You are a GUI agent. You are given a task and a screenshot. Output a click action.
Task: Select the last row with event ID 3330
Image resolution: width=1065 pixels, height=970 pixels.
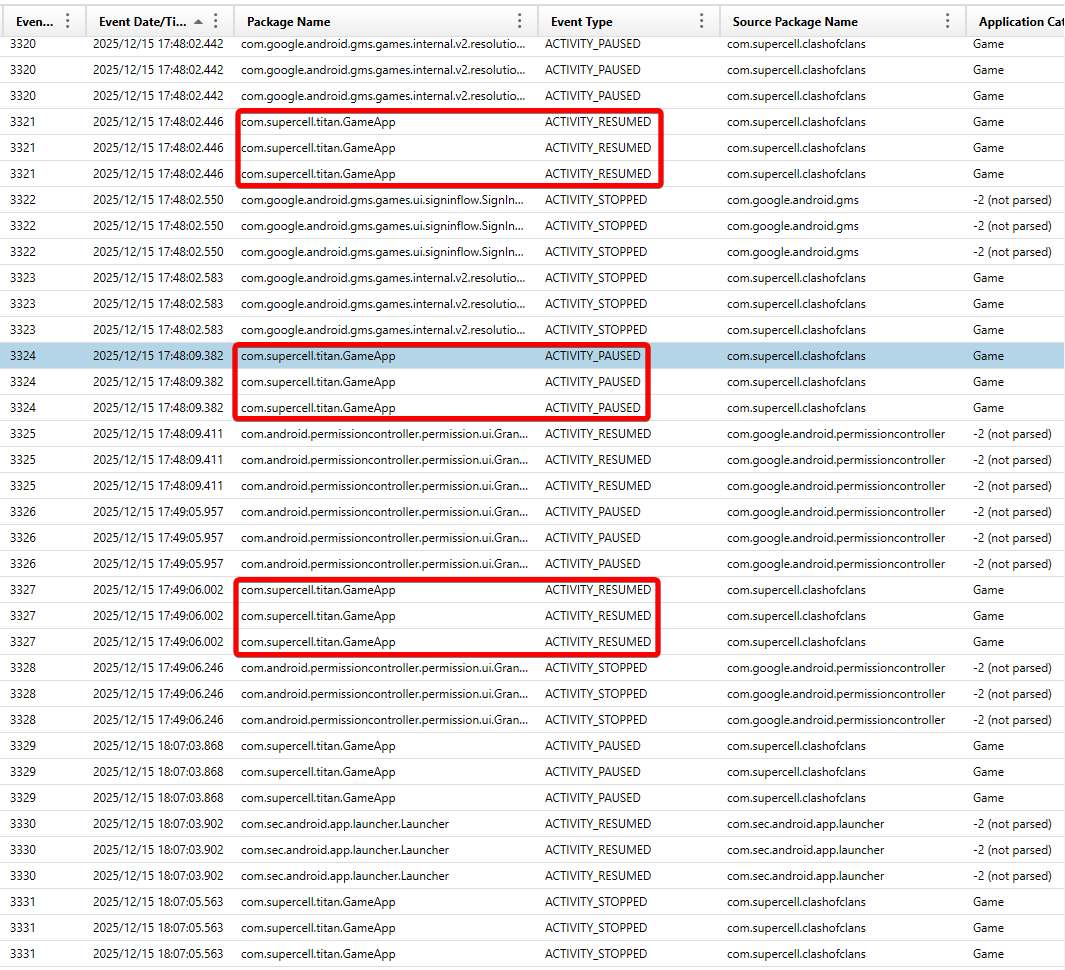[532, 876]
